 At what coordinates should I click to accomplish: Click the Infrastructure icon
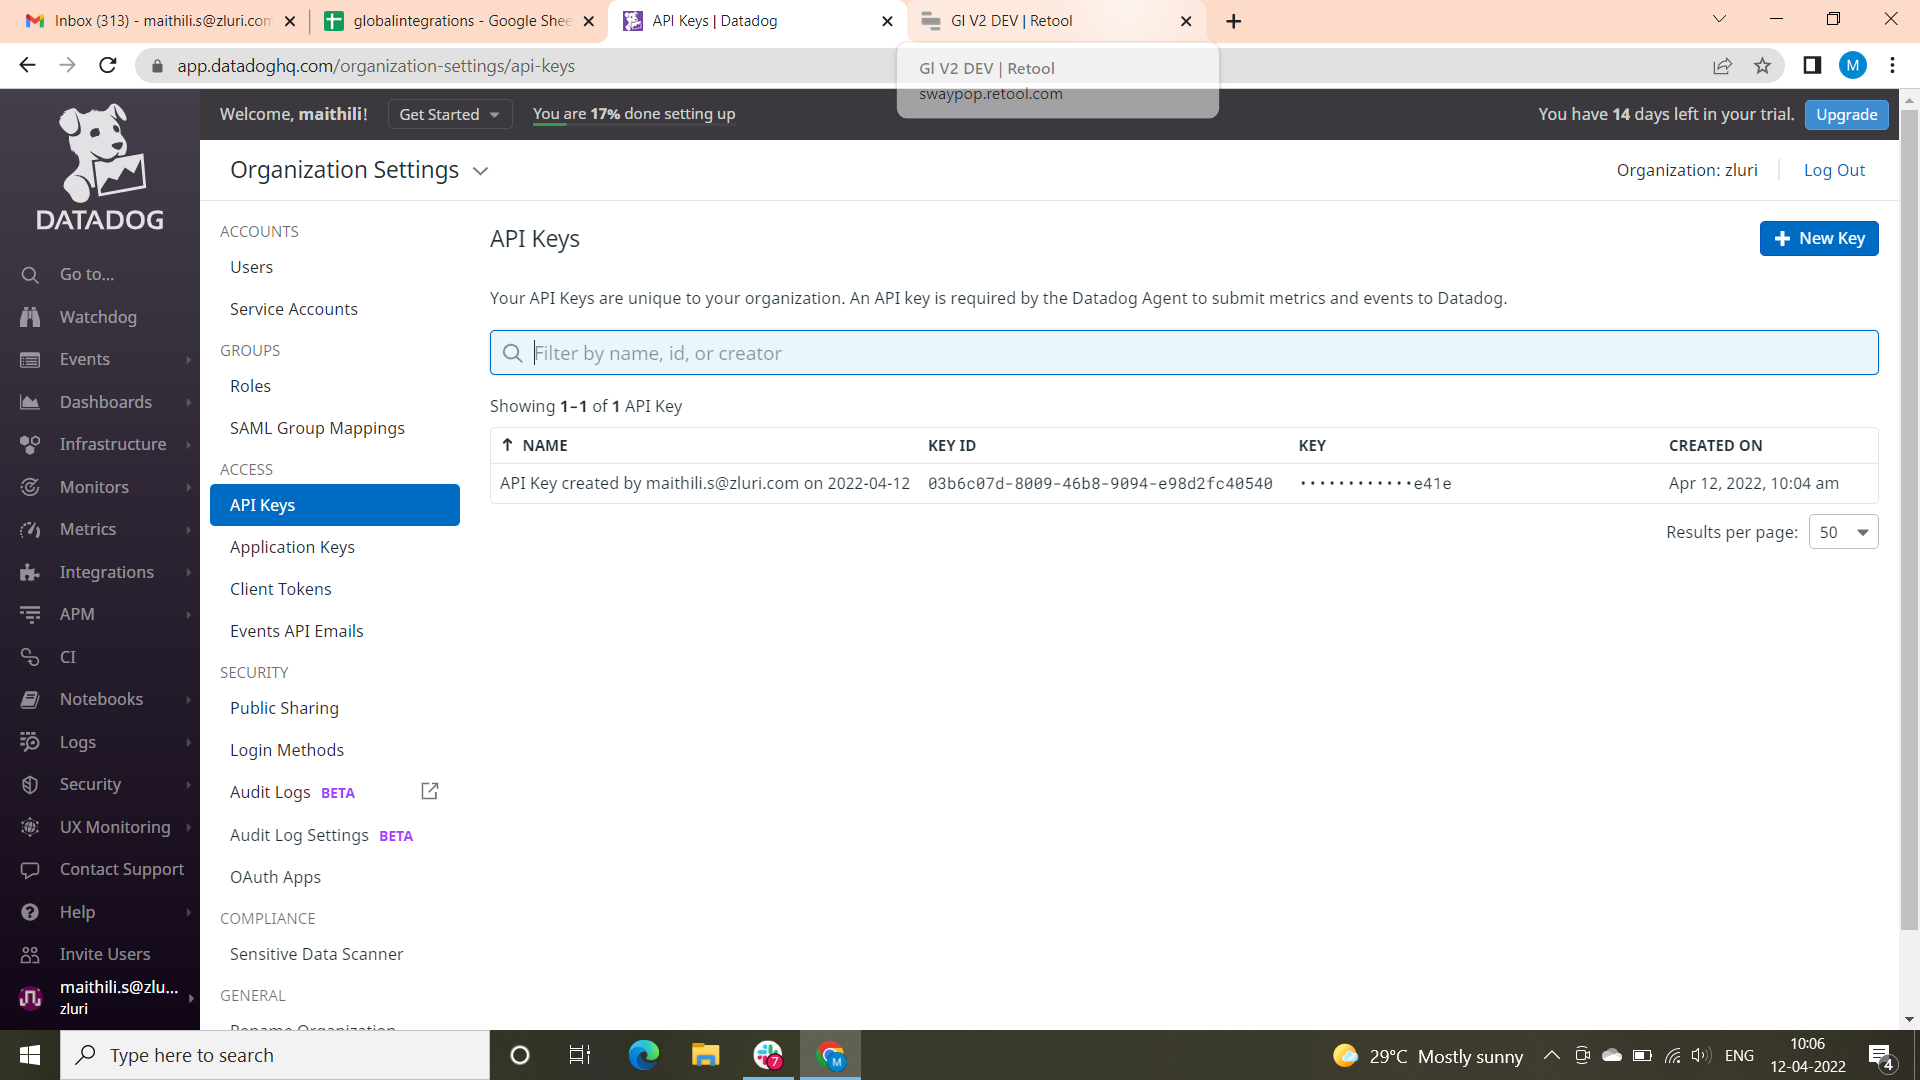click(30, 444)
